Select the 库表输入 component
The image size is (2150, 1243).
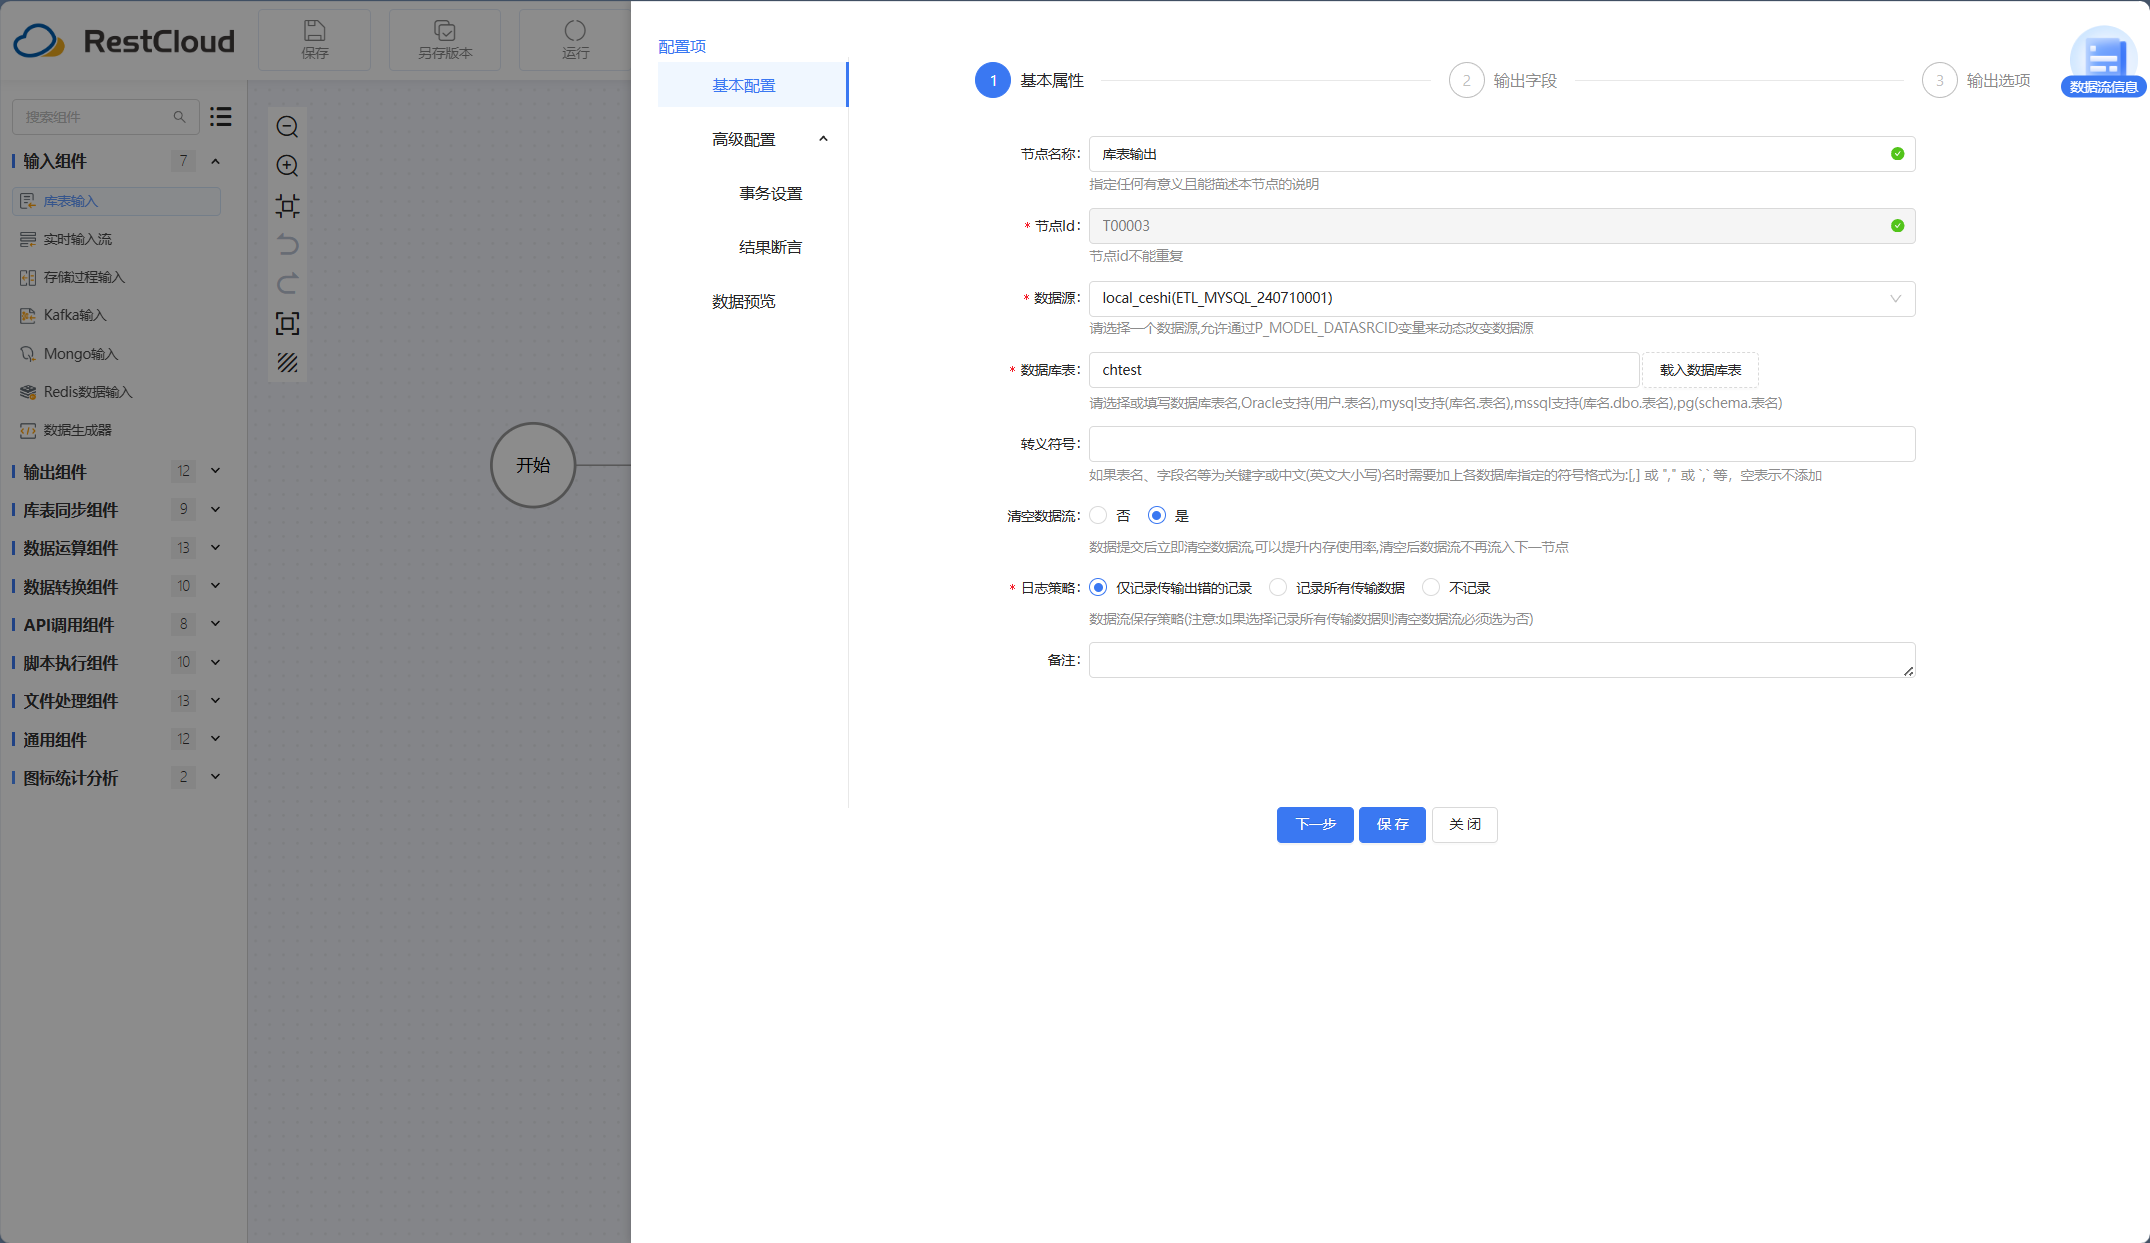[x=116, y=201]
